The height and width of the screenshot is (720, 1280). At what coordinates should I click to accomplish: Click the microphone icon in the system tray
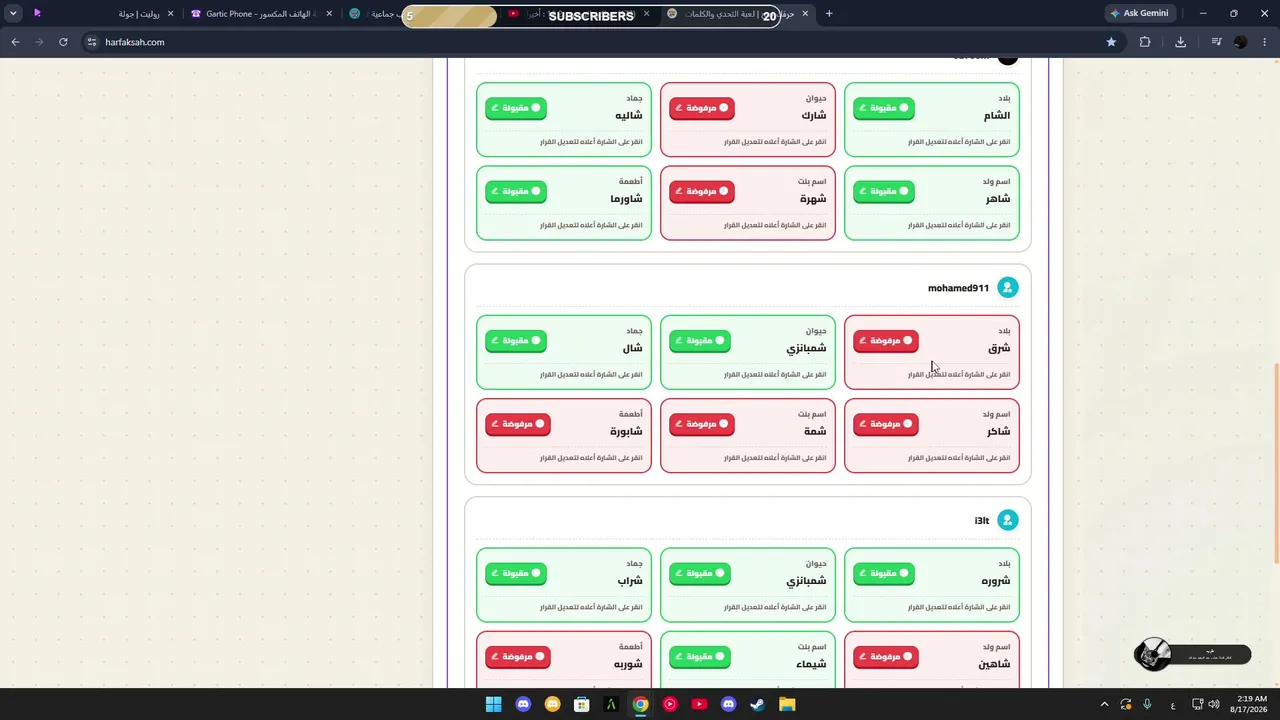tap(1148, 704)
